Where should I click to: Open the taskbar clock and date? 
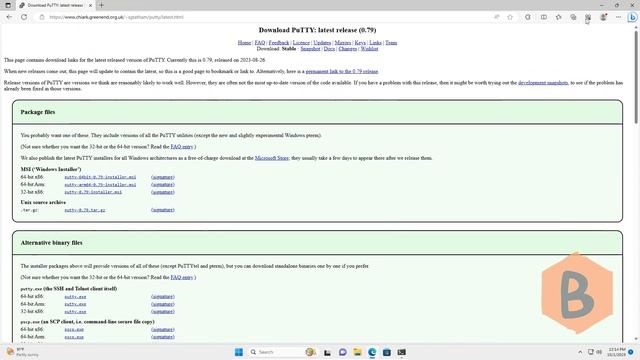(x=617, y=352)
